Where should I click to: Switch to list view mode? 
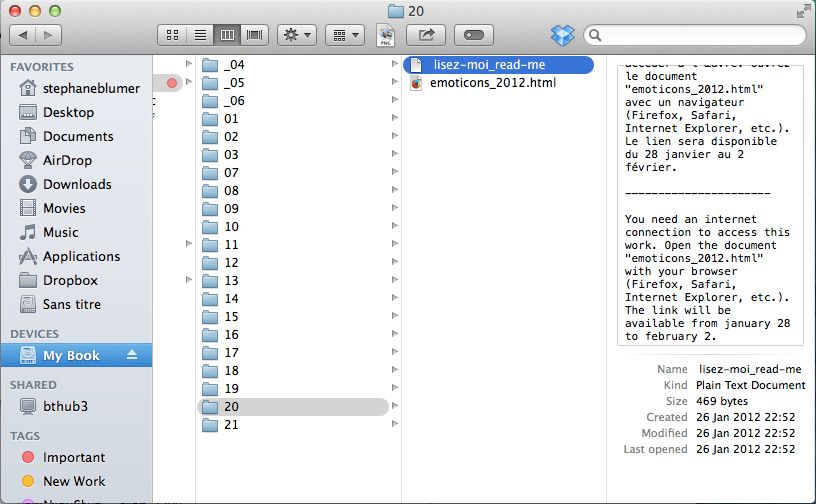(200, 35)
